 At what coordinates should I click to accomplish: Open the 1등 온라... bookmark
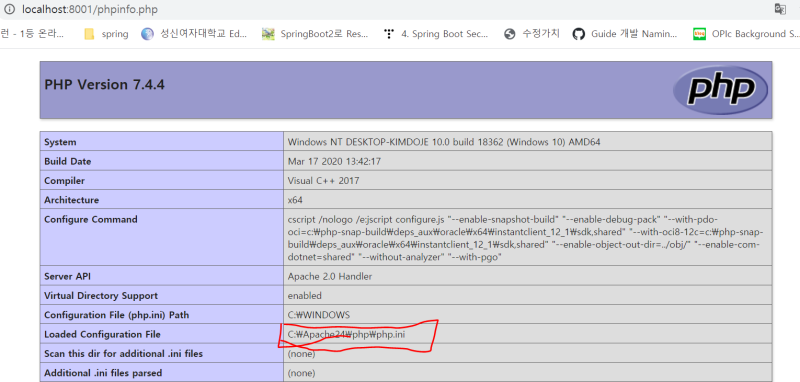[33, 34]
